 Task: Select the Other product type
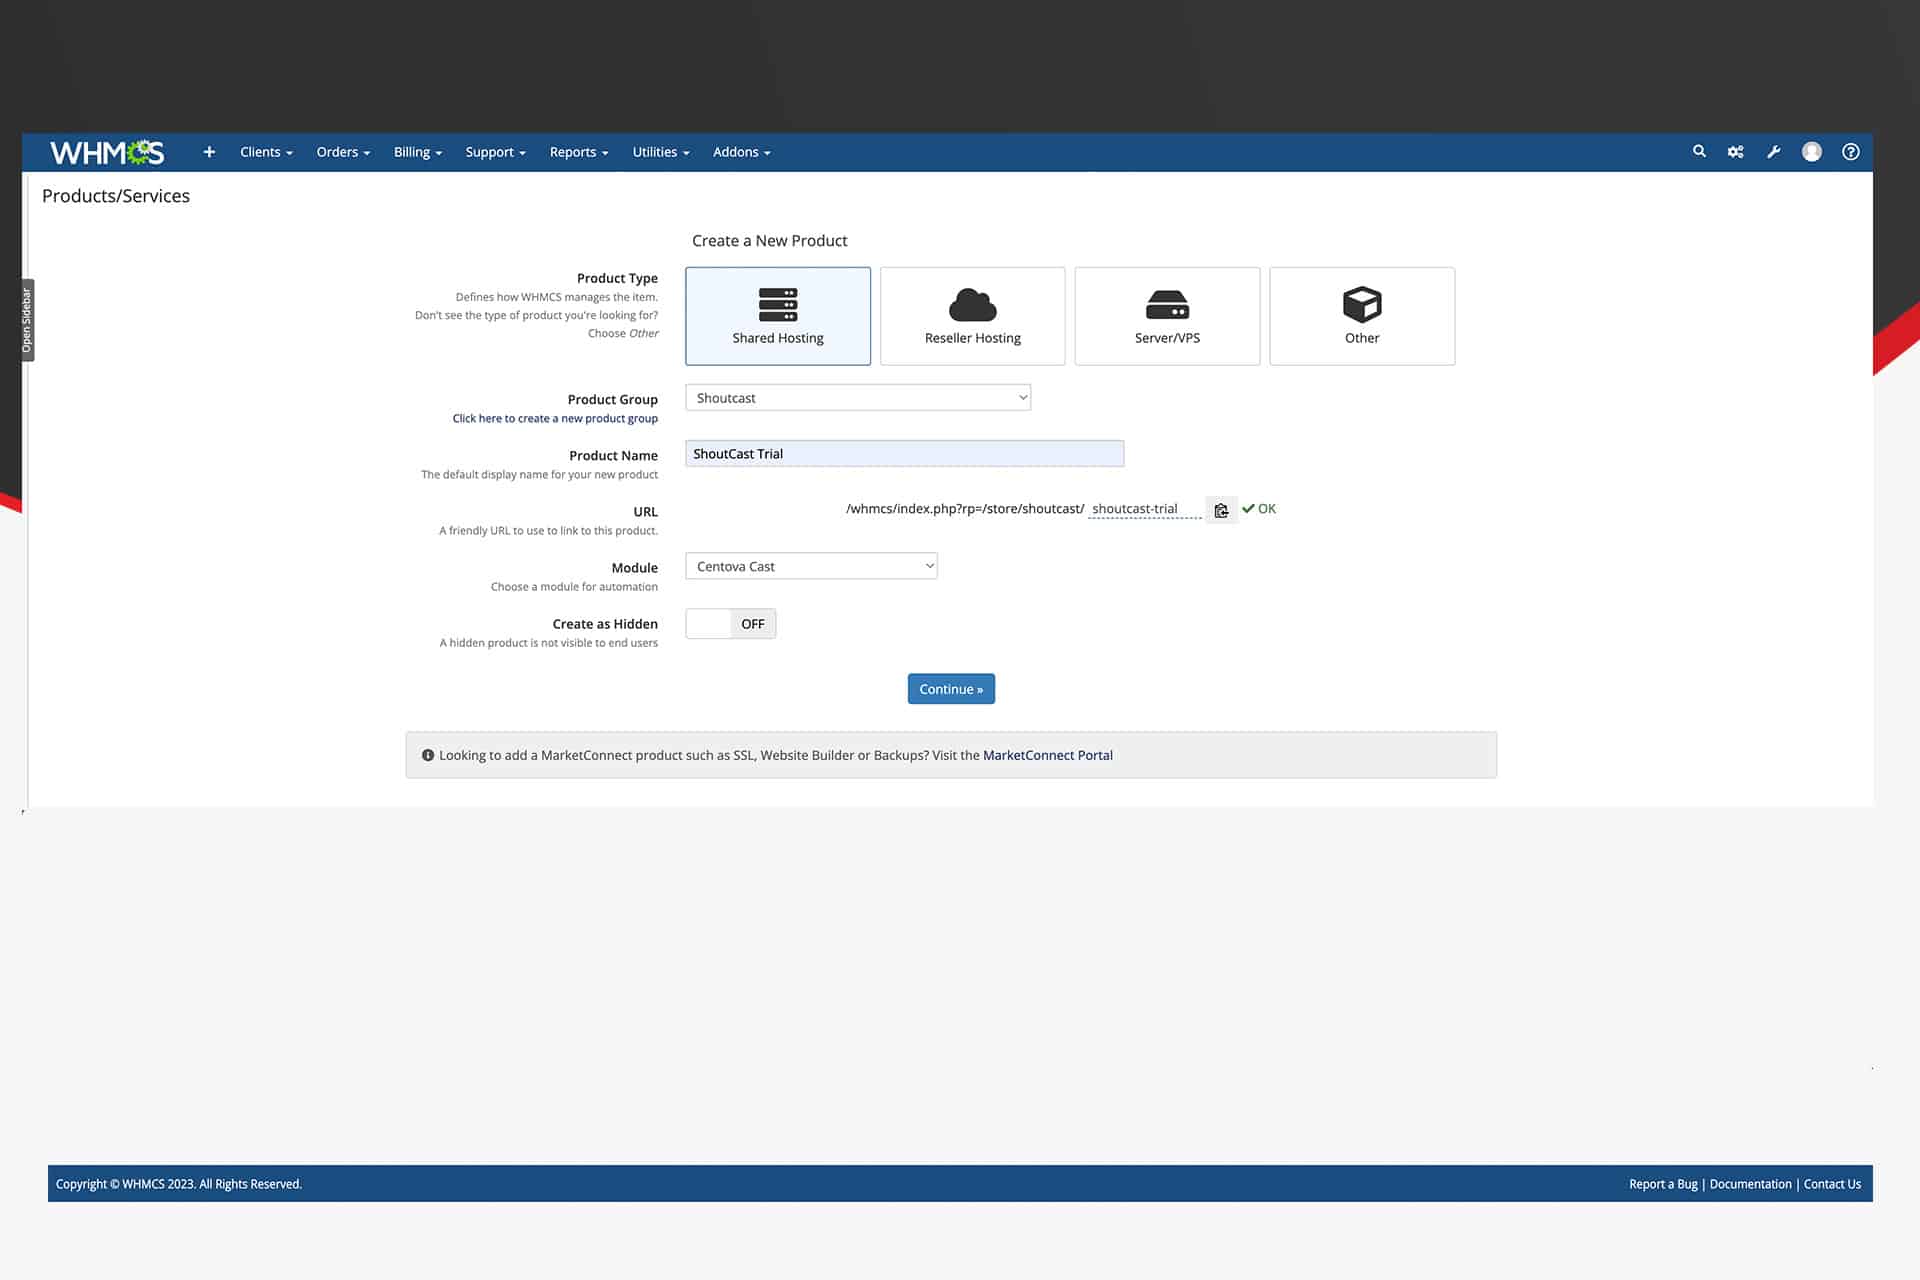(1362, 316)
